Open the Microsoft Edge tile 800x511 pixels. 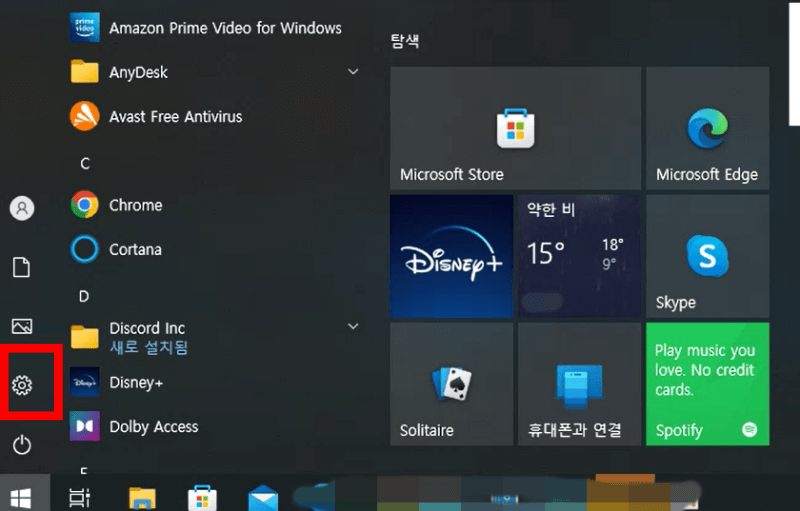tap(708, 128)
